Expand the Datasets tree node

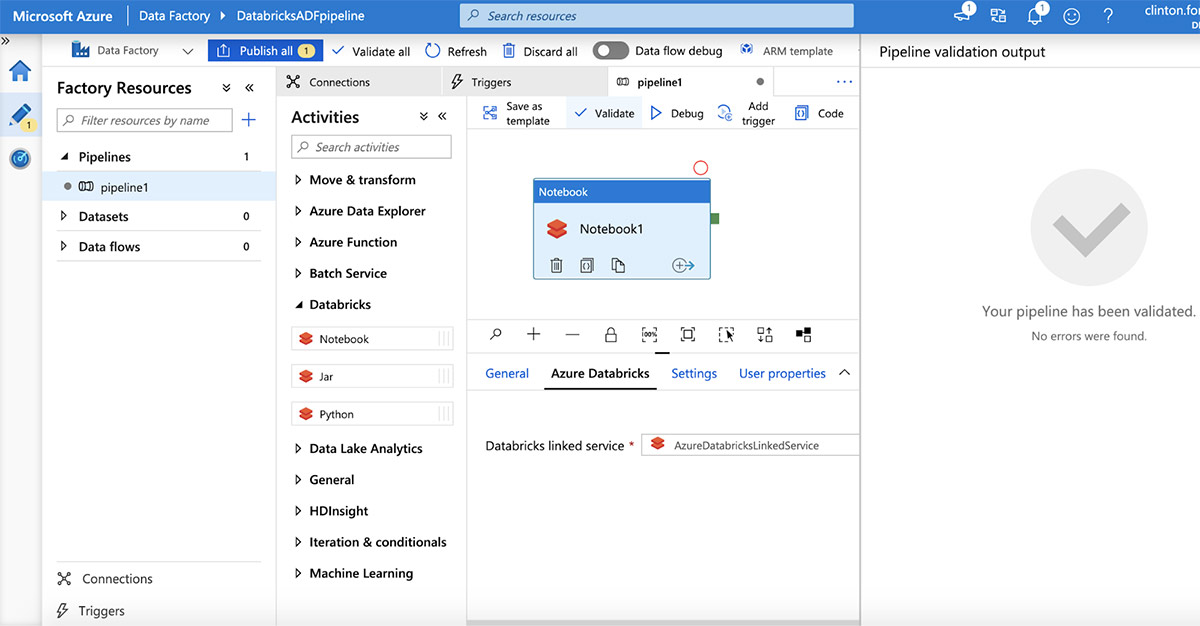coord(65,216)
